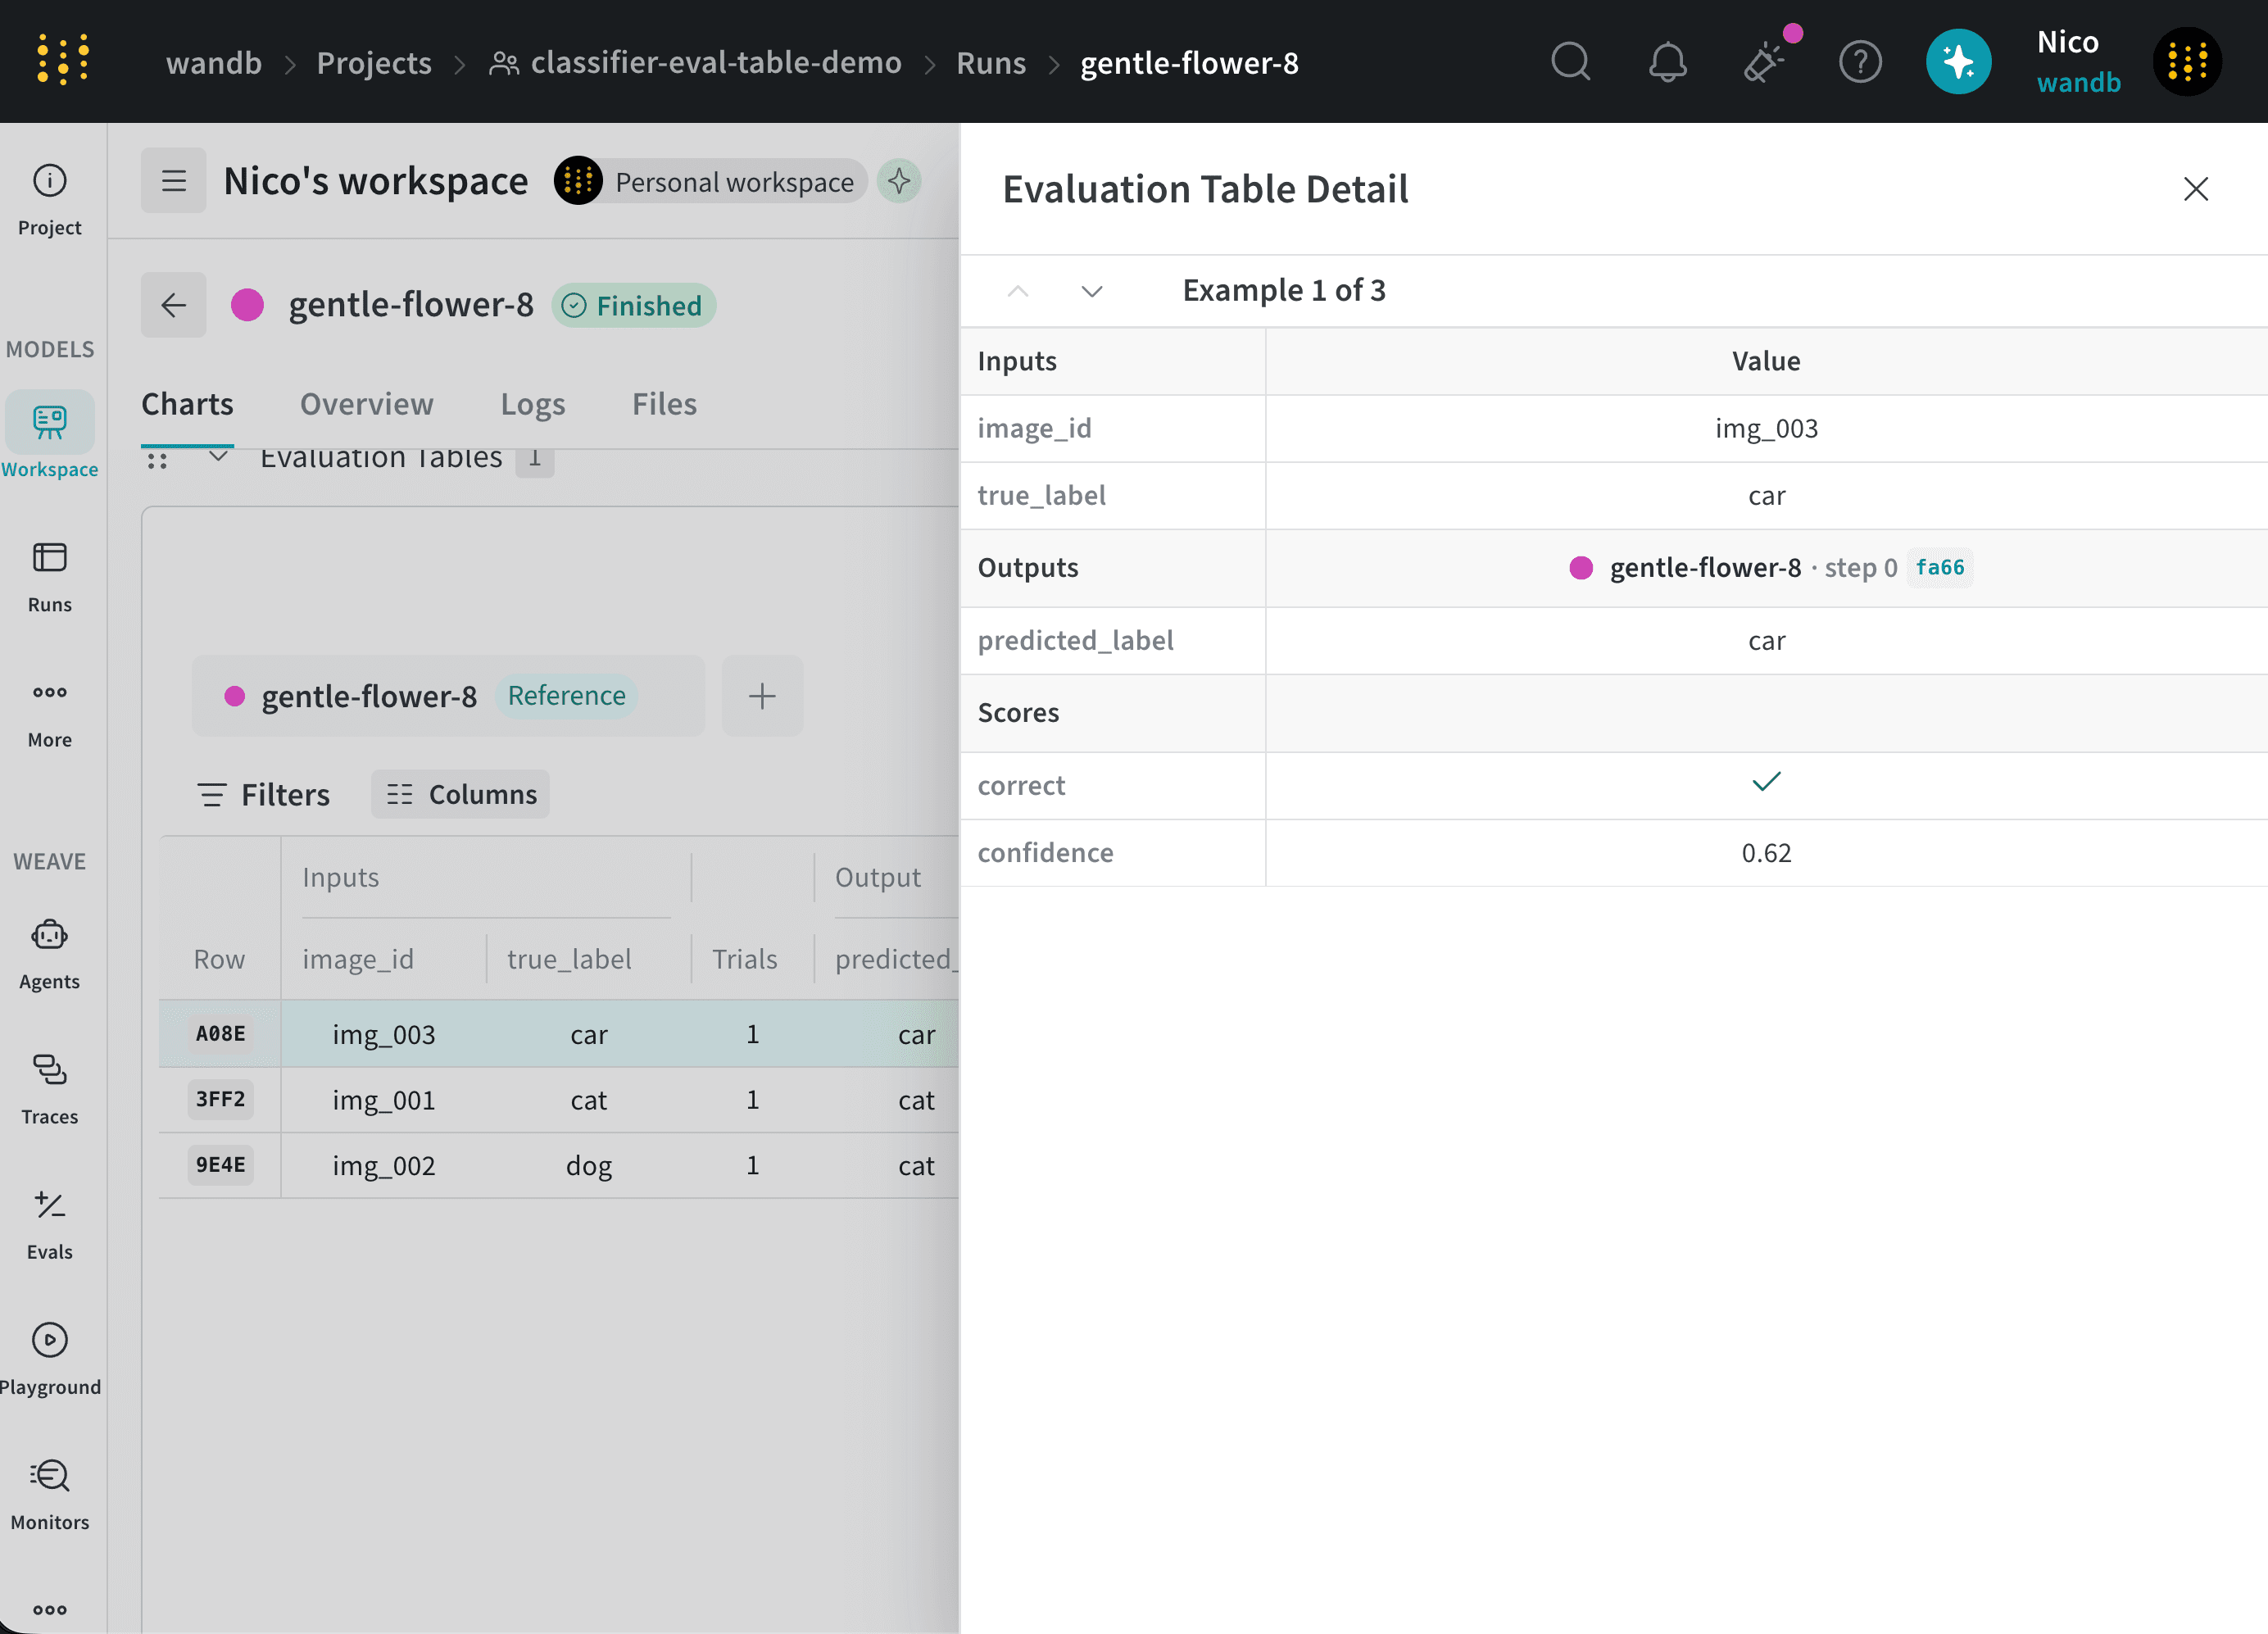Select the 3FF2 row identifier
This screenshot has height=1634, width=2268.
click(220, 1099)
